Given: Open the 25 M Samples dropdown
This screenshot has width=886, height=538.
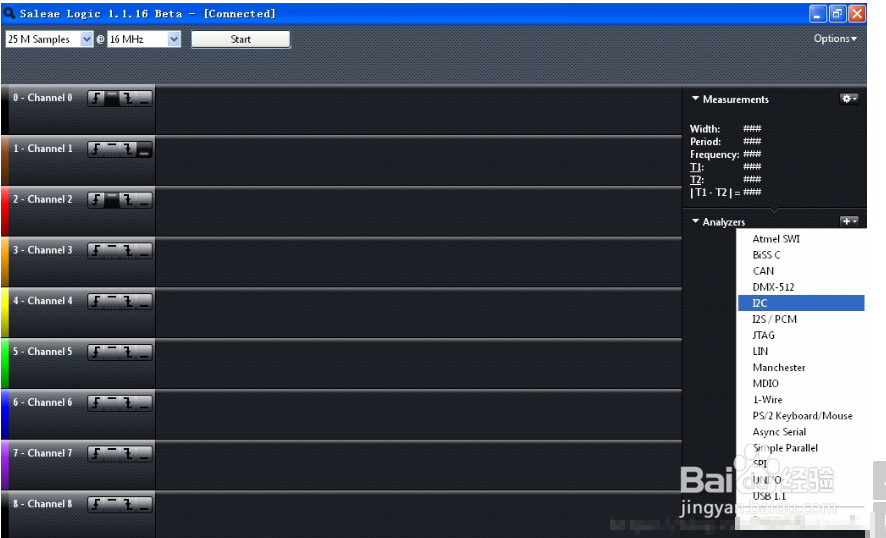Looking at the screenshot, I should (x=86, y=39).
